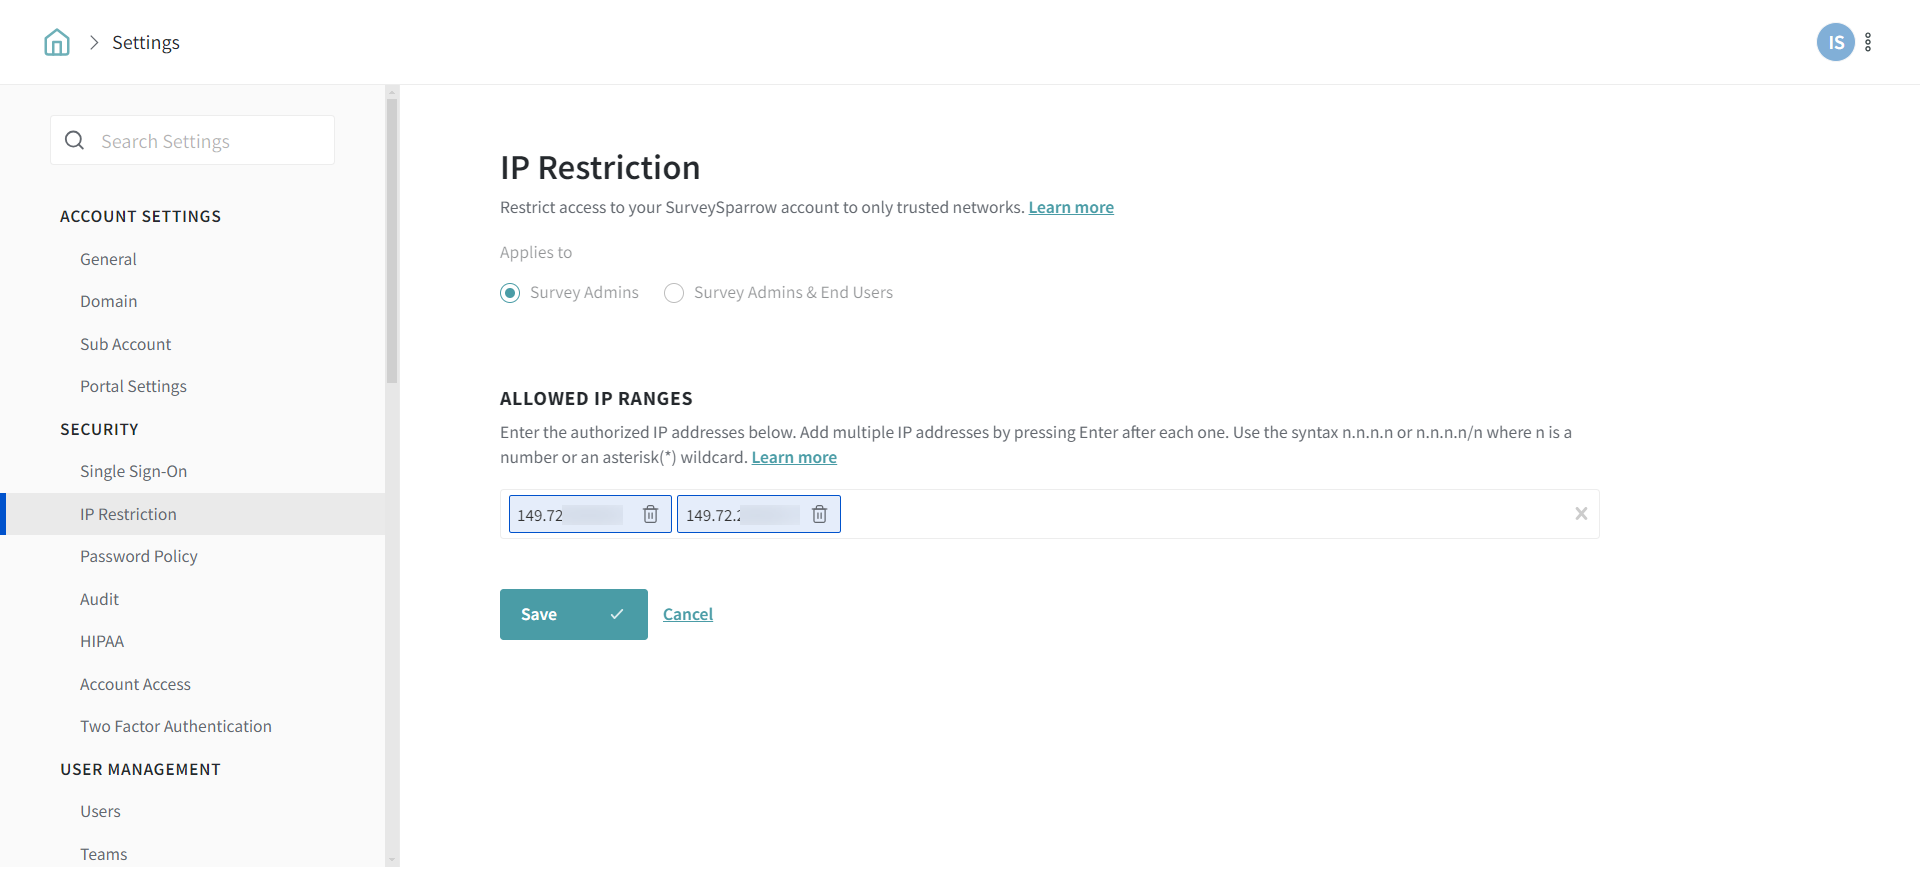The width and height of the screenshot is (1920, 869).
Task: Save the IP restriction settings
Action: (573, 614)
